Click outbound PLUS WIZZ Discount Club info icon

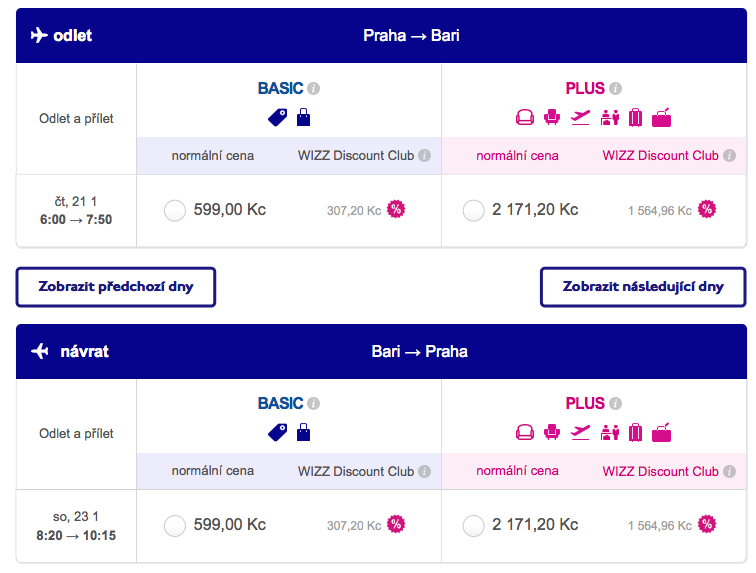729,156
